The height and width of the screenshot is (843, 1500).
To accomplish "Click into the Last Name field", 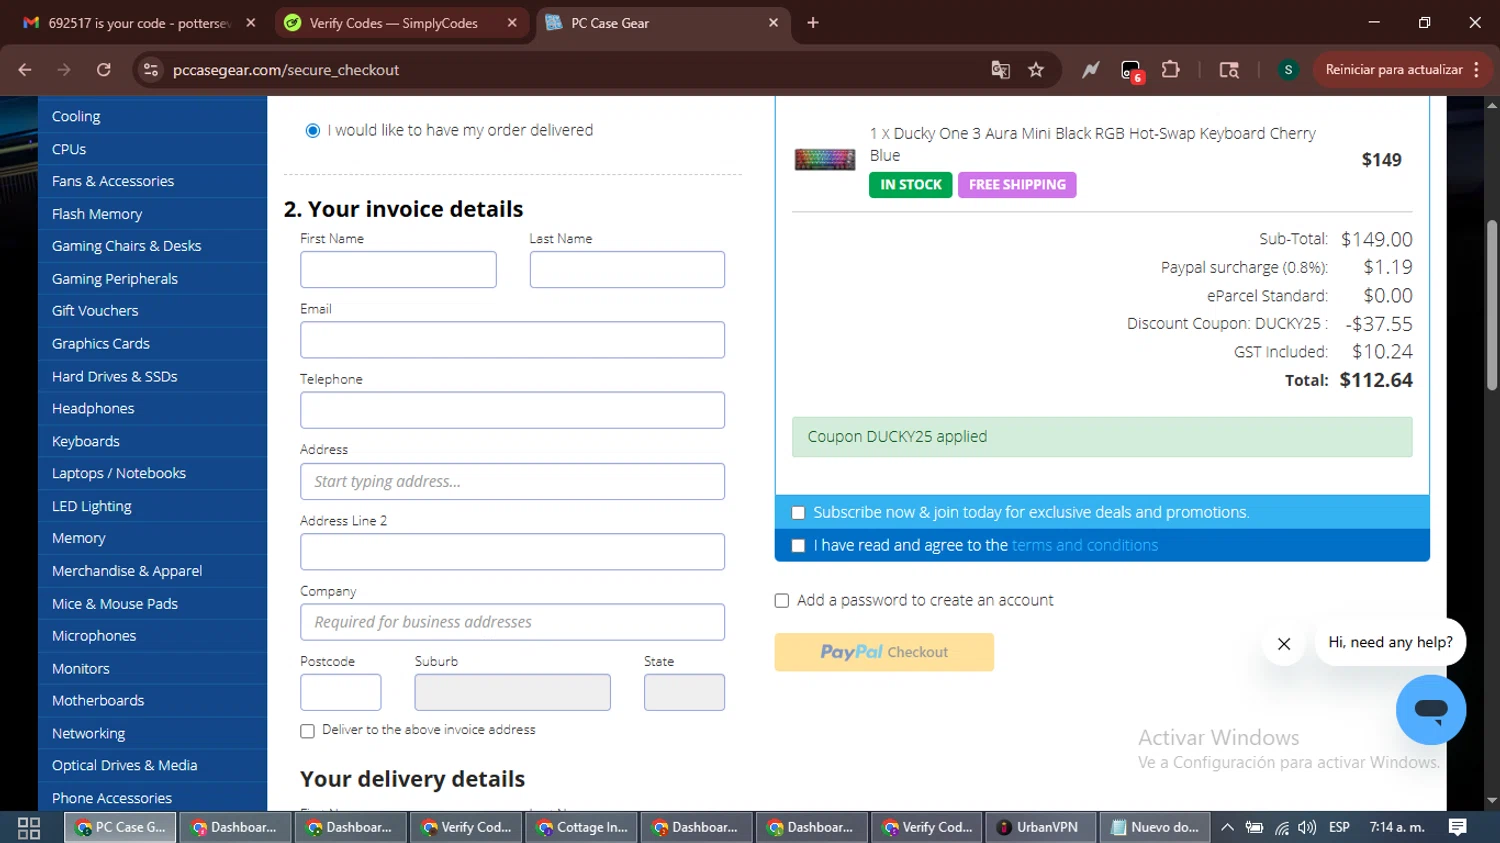I will pos(627,270).
